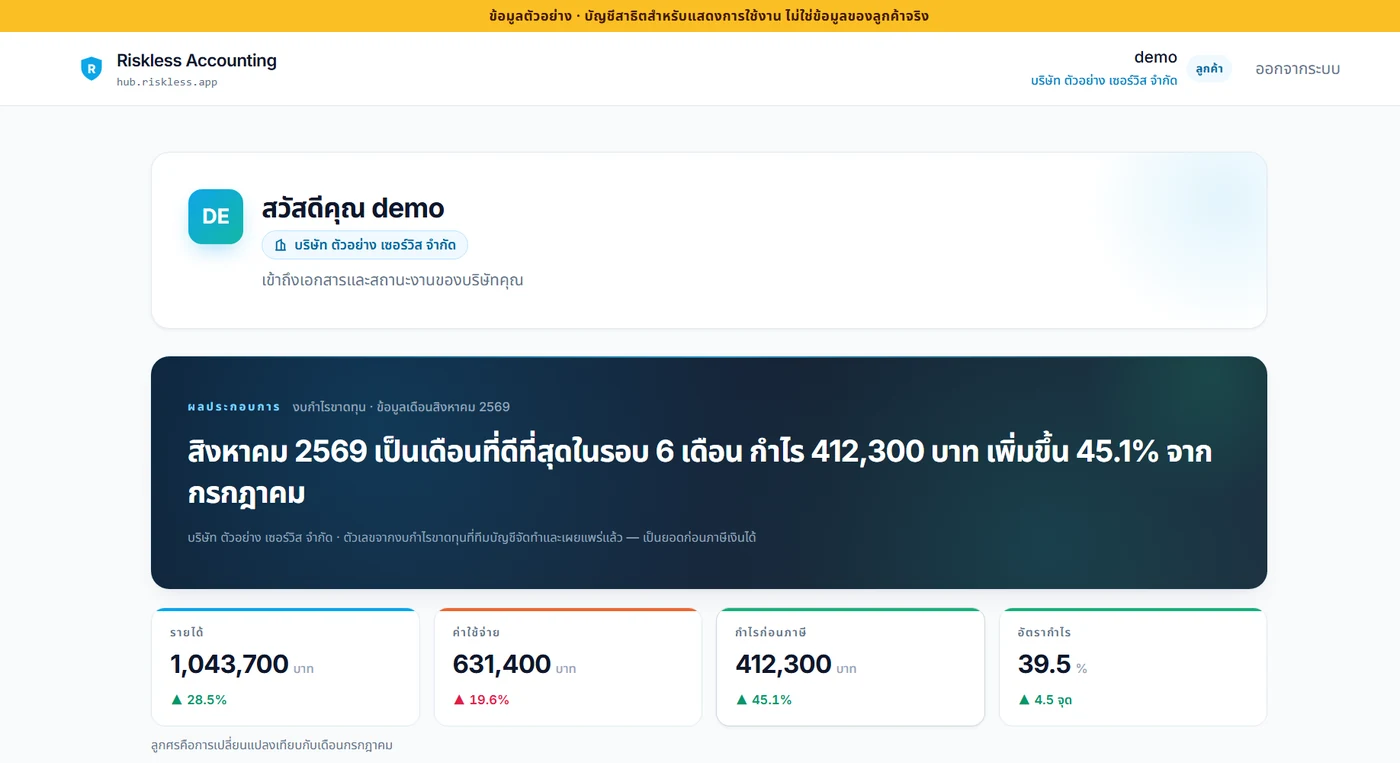
Task: Click the สวัสดีคุณ demo greeting heading
Action: coord(353,208)
